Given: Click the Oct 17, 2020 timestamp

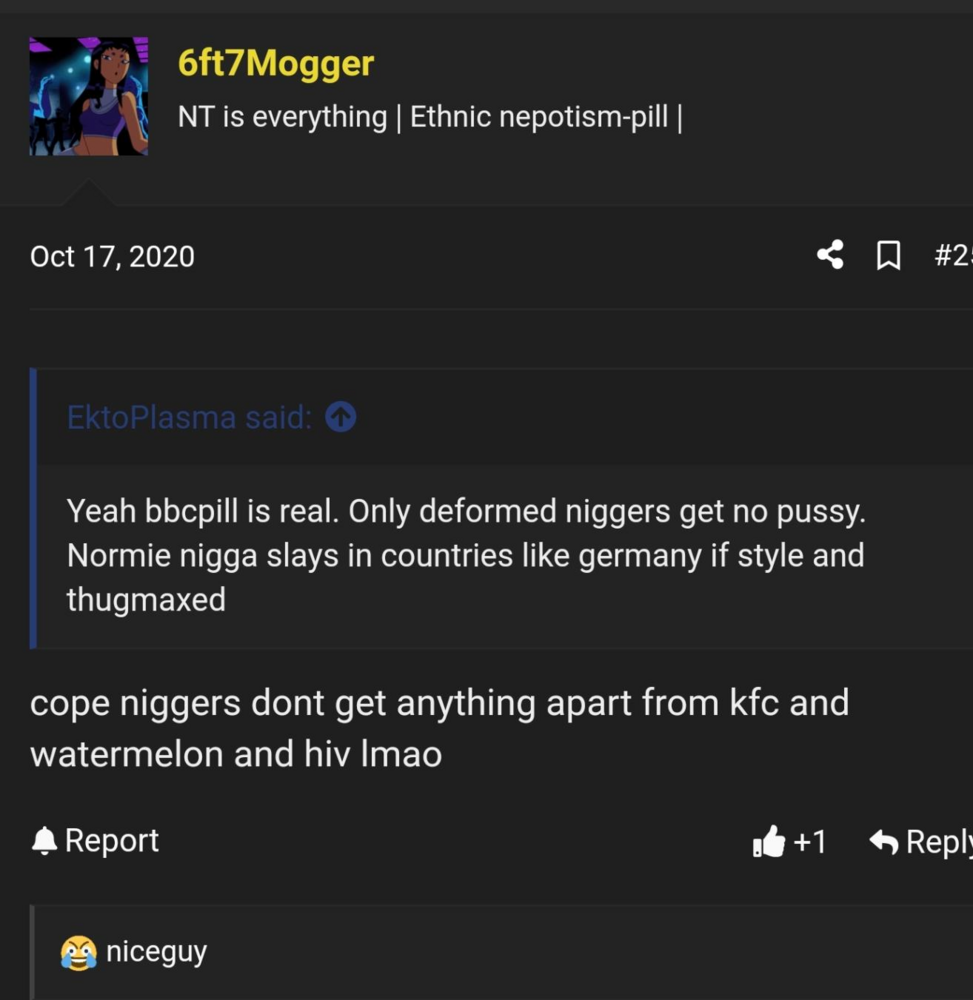Looking at the screenshot, I should coord(112,256).
